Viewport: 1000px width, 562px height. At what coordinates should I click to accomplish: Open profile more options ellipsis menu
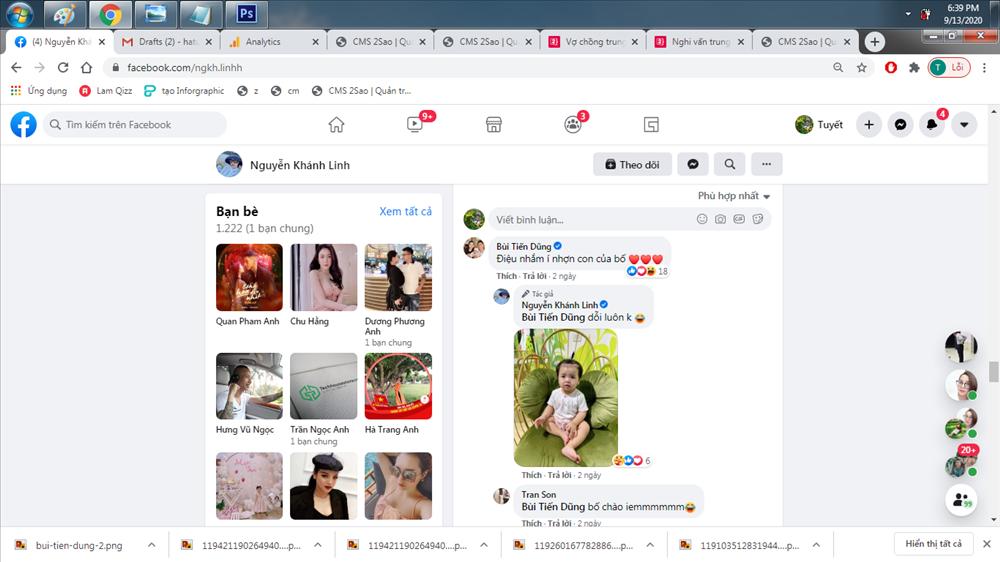[x=767, y=164]
